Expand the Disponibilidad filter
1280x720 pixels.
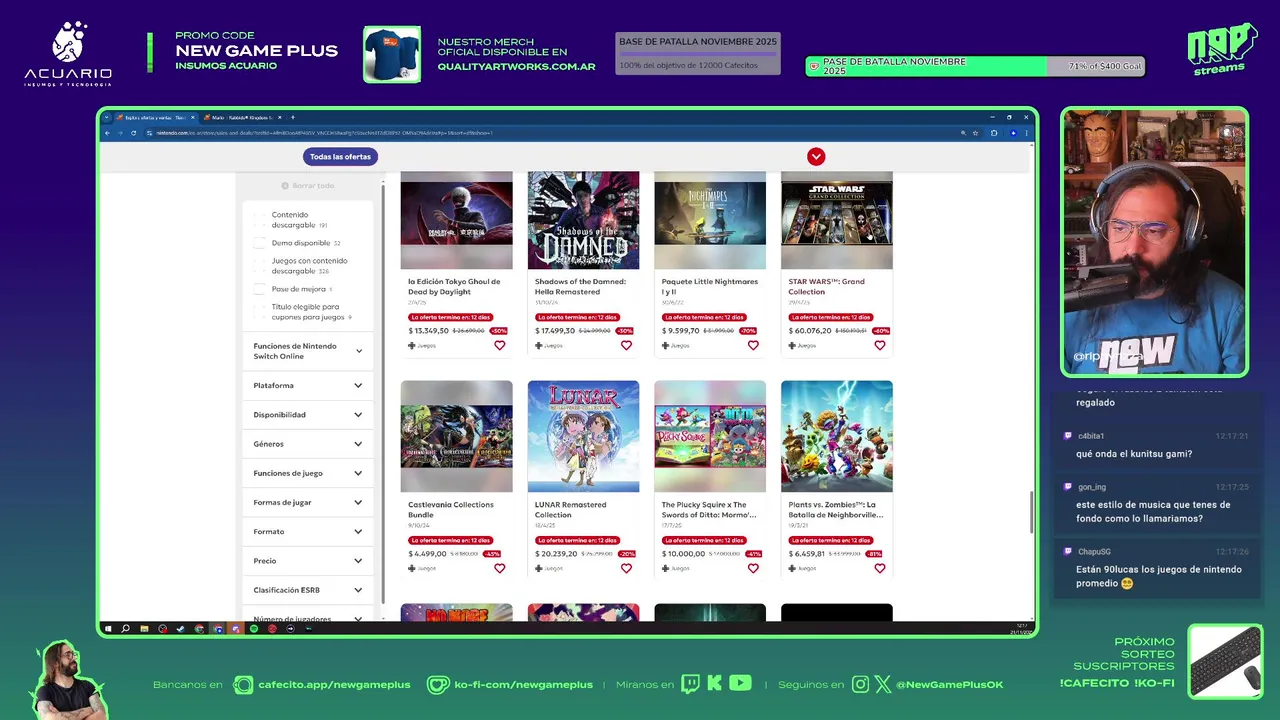click(308, 415)
